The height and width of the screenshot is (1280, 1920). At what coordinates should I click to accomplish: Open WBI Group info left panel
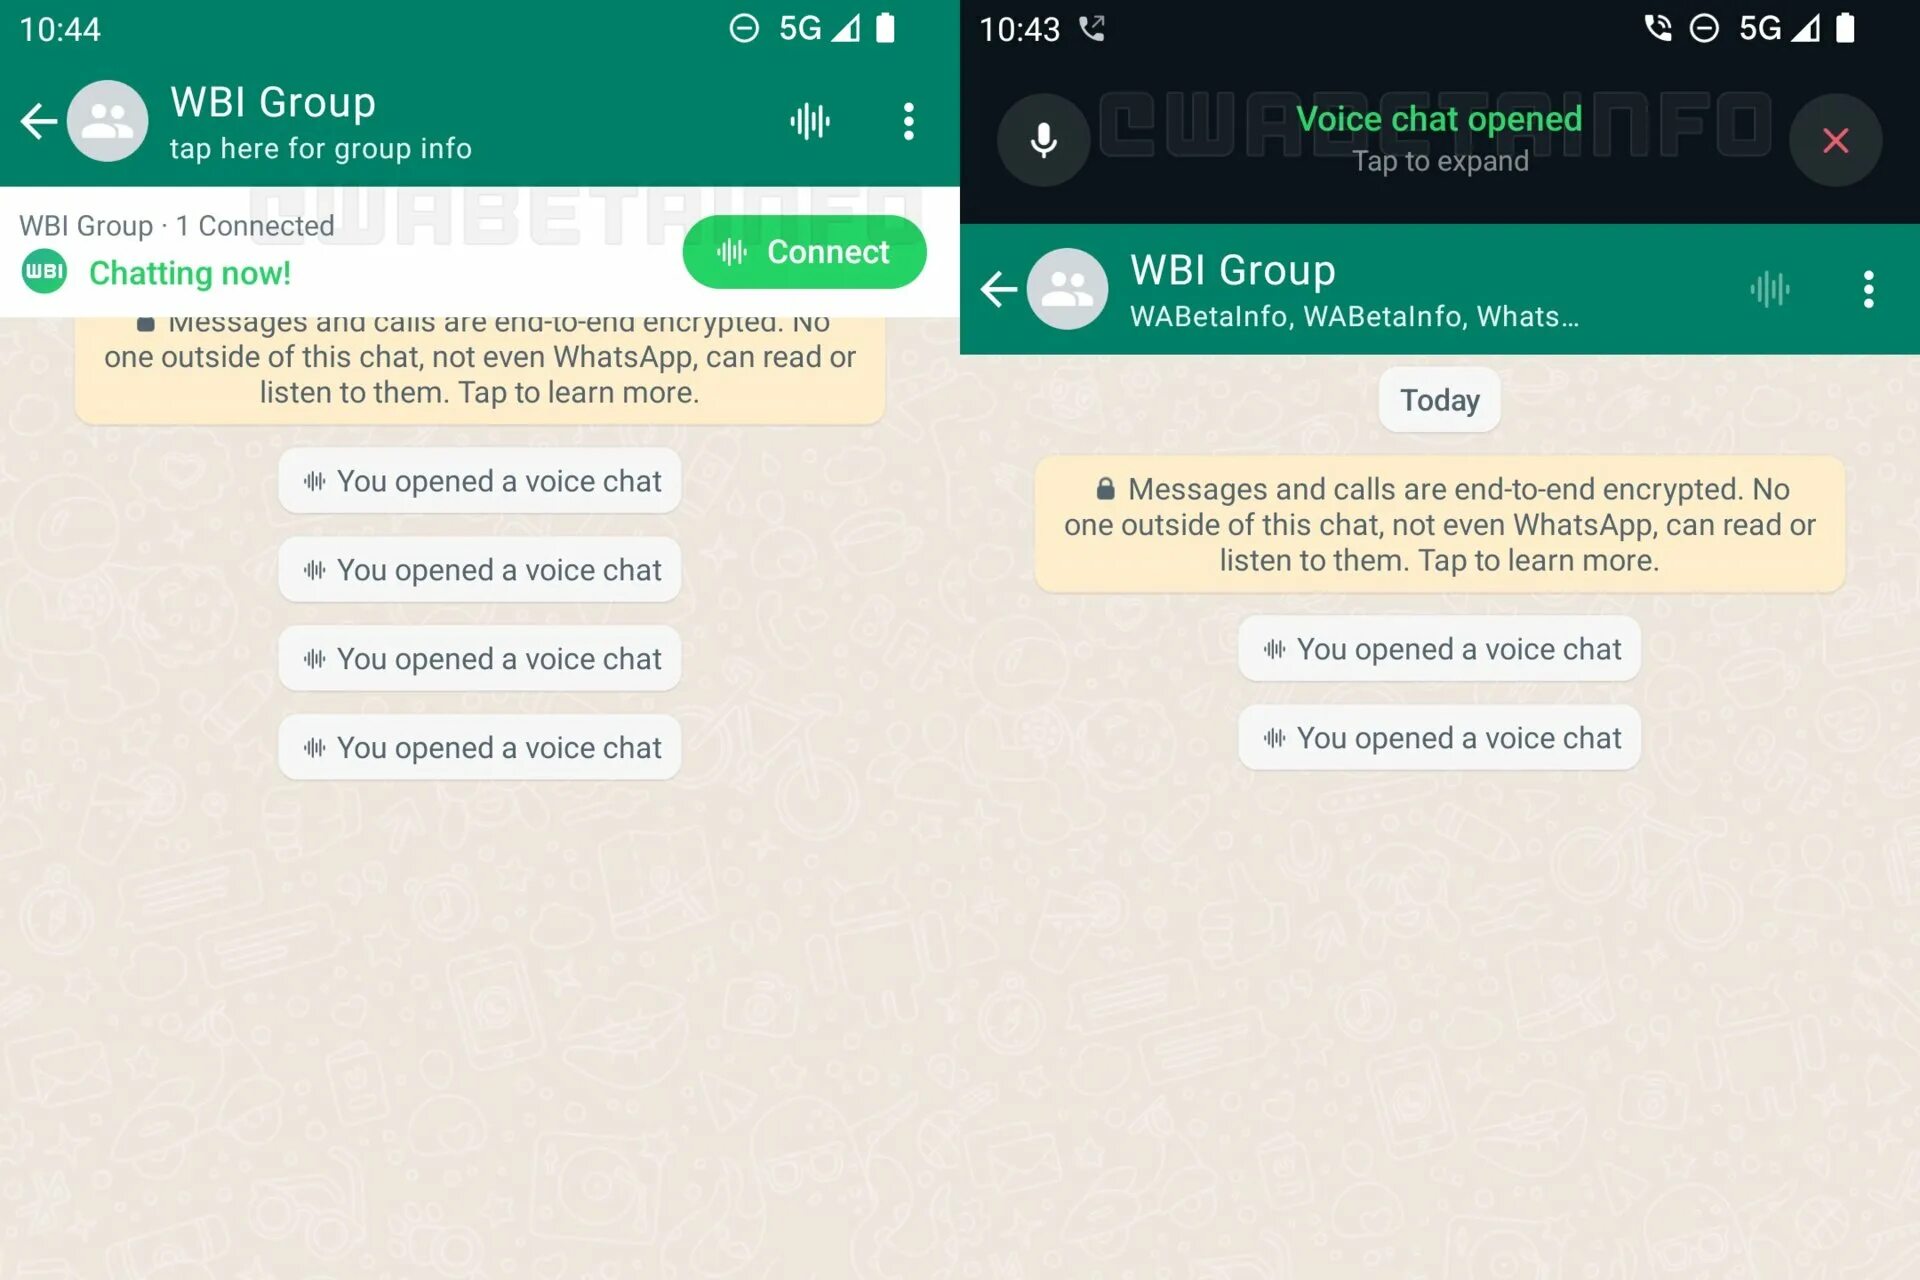pos(319,121)
